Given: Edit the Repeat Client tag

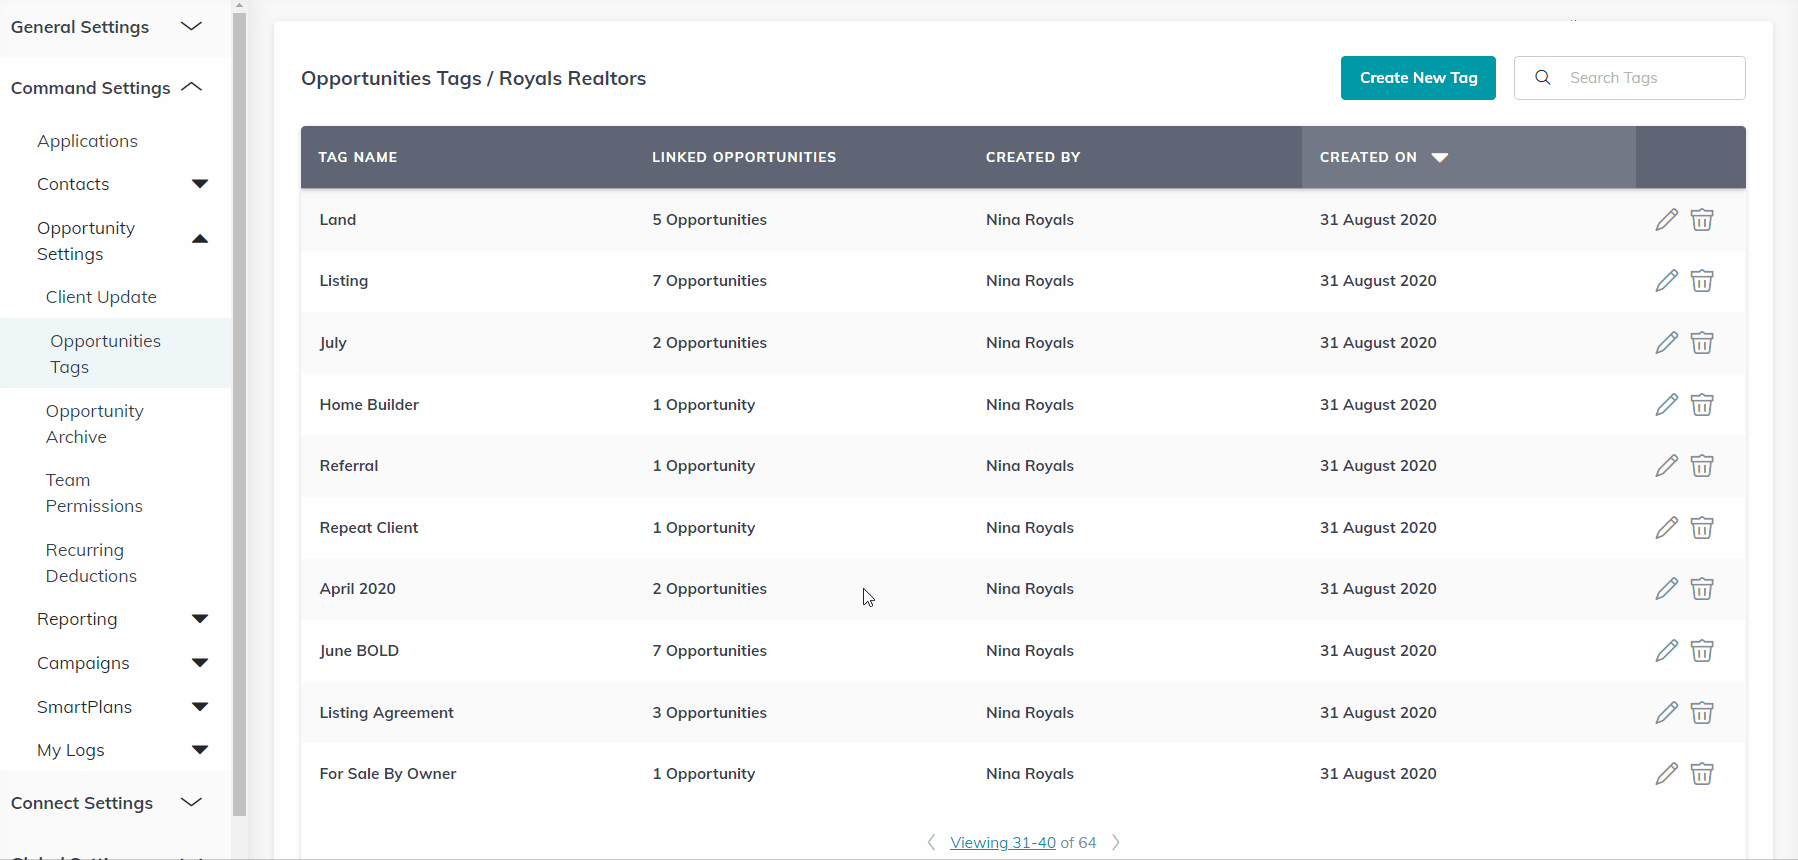Looking at the screenshot, I should tap(1666, 528).
